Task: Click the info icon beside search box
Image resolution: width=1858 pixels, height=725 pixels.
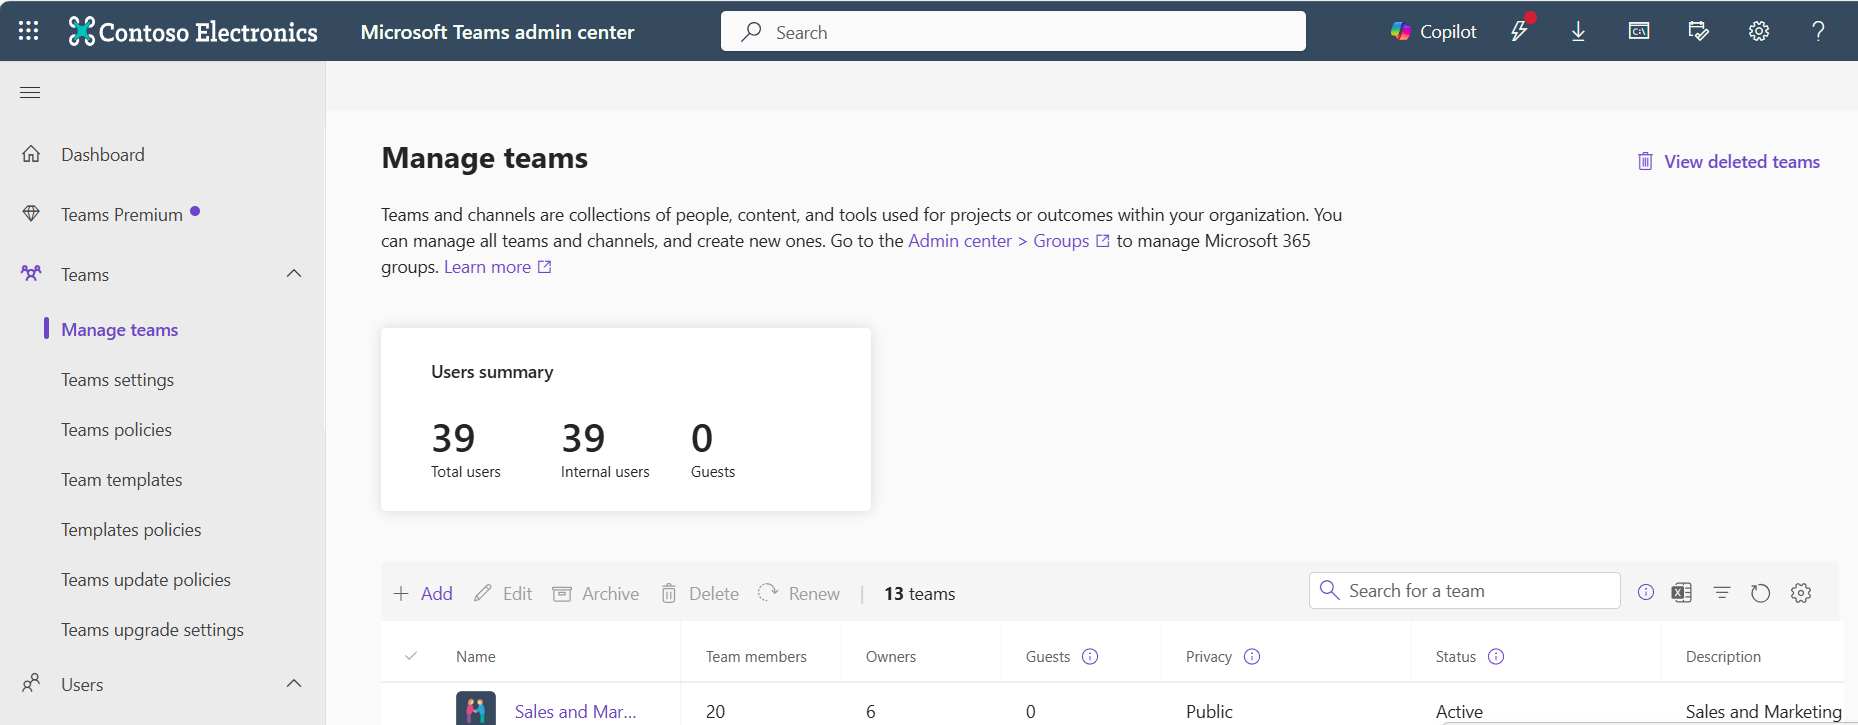Action: tap(1646, 592)
